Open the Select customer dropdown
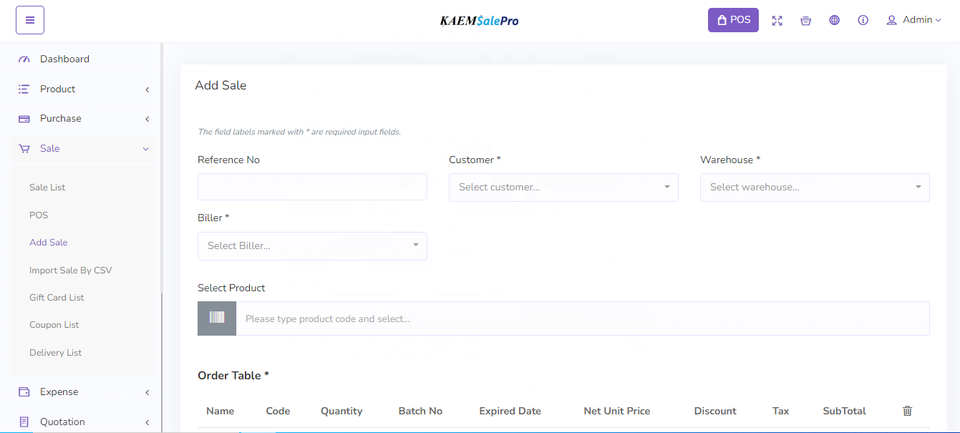Image resolution: width=960 pixels, height=433 pixels. tap(563, 187)
